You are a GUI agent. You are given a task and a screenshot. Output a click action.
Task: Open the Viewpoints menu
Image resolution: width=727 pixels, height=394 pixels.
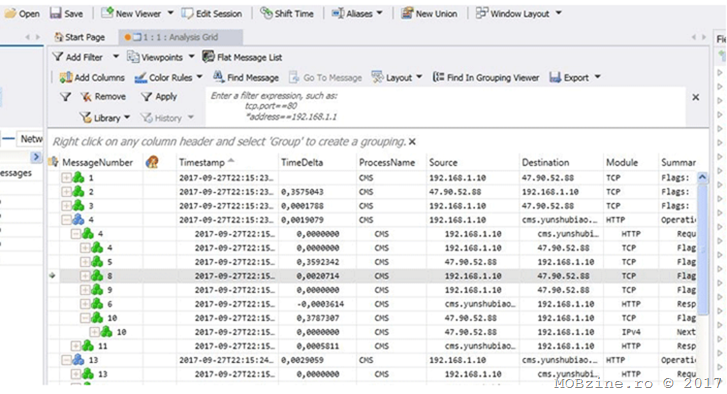160,57
